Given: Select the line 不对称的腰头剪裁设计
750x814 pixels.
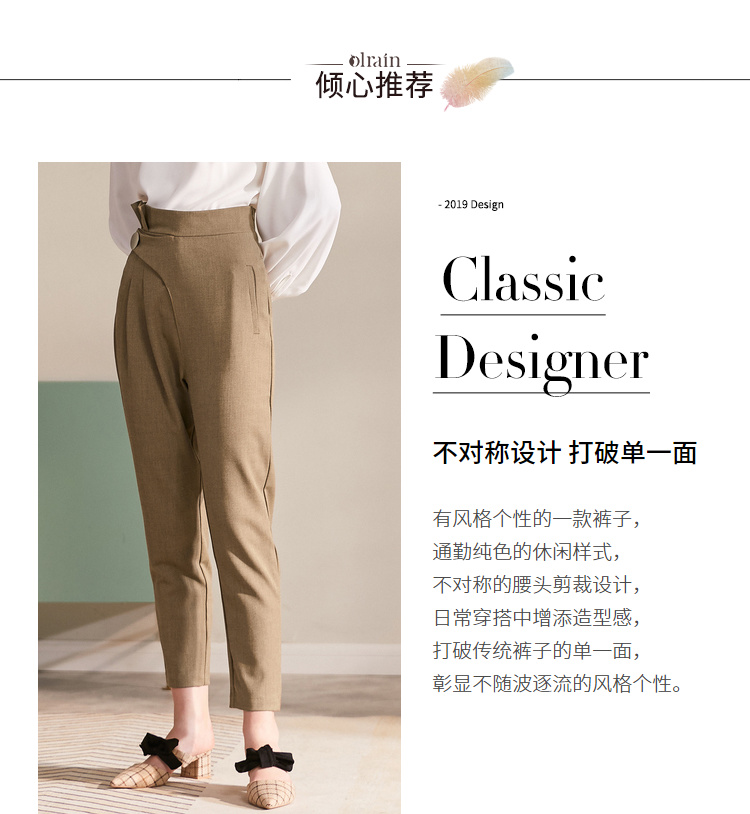Looking at the screenshot, I should click(537, 585).
